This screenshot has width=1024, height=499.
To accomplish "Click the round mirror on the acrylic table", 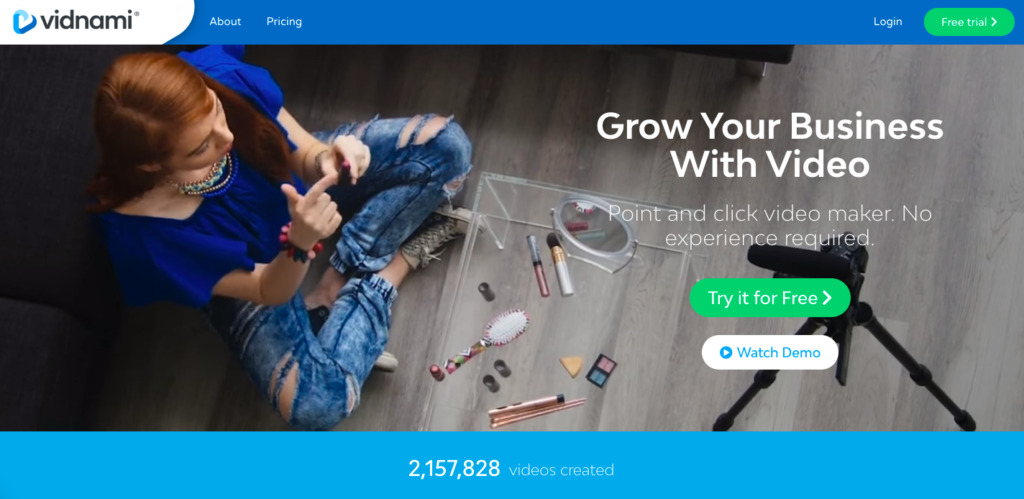I will pyautogui.click(x=593, y=232).
